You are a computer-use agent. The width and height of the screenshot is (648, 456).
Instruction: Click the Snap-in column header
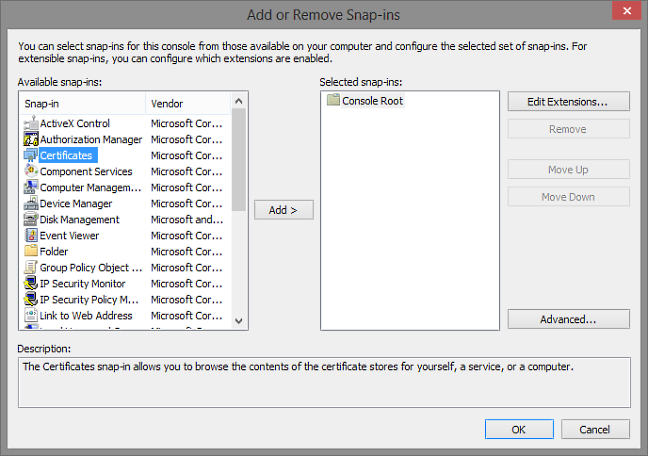(x=82, y=103)
